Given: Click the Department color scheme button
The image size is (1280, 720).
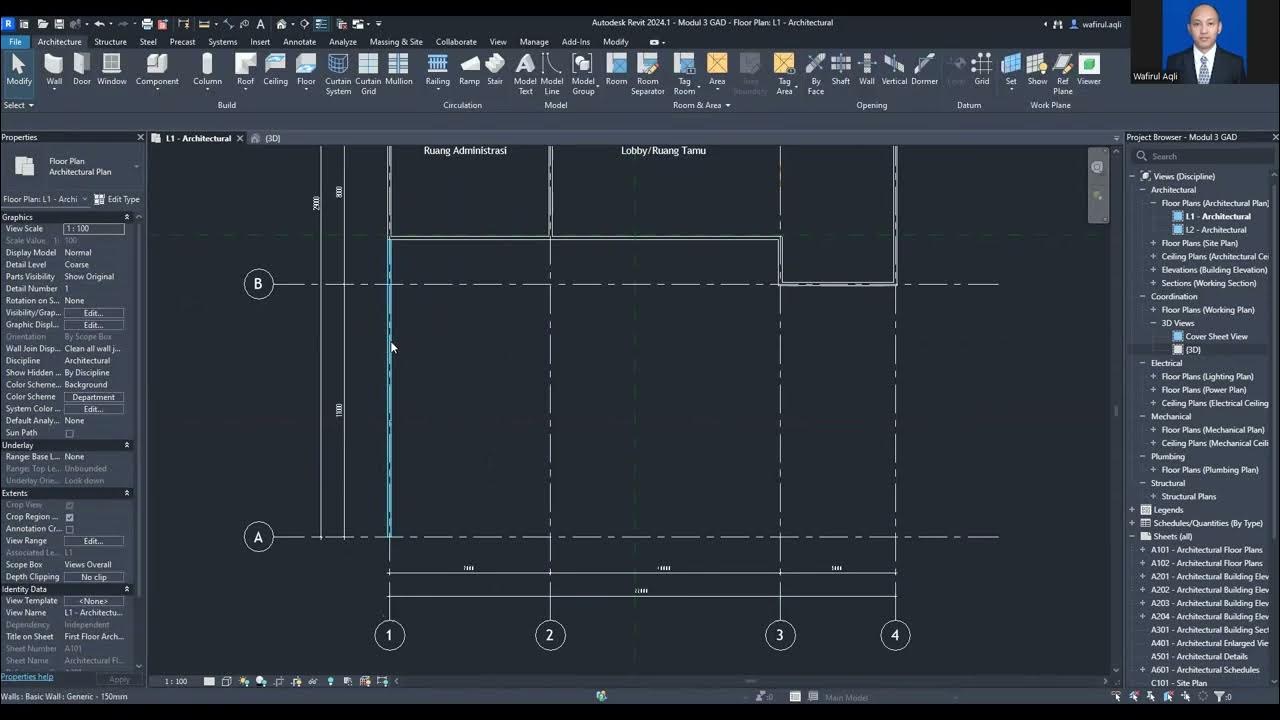Looking at the screenshot, I should tap(94, 397).
